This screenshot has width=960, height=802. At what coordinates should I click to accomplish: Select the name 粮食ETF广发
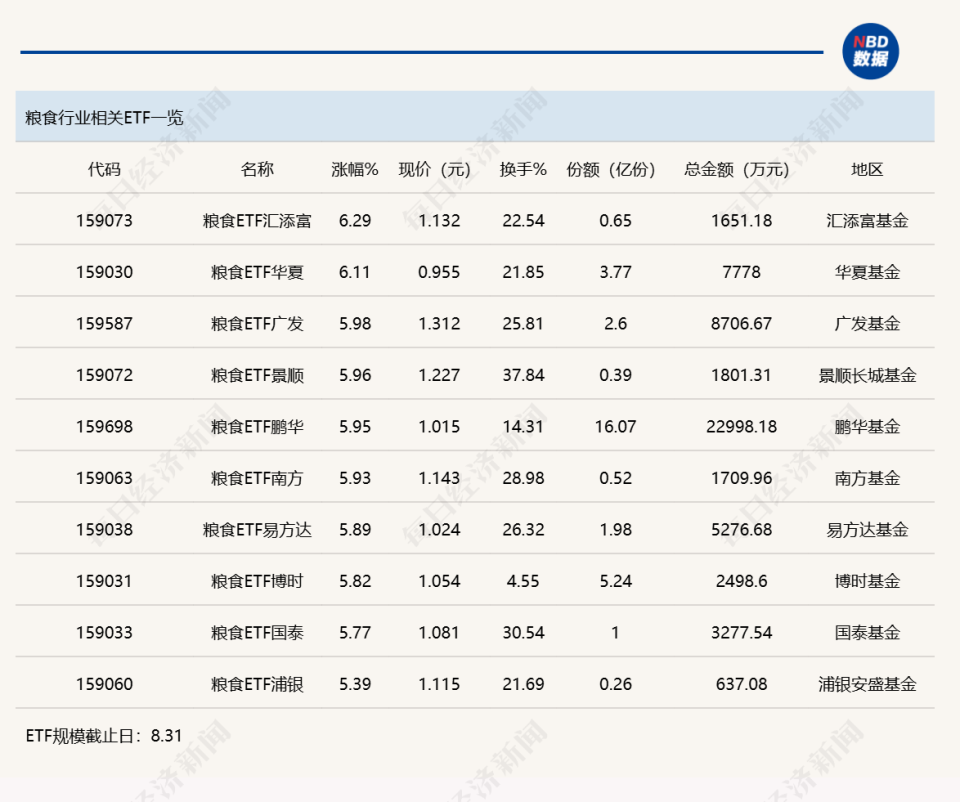[257, 323]
